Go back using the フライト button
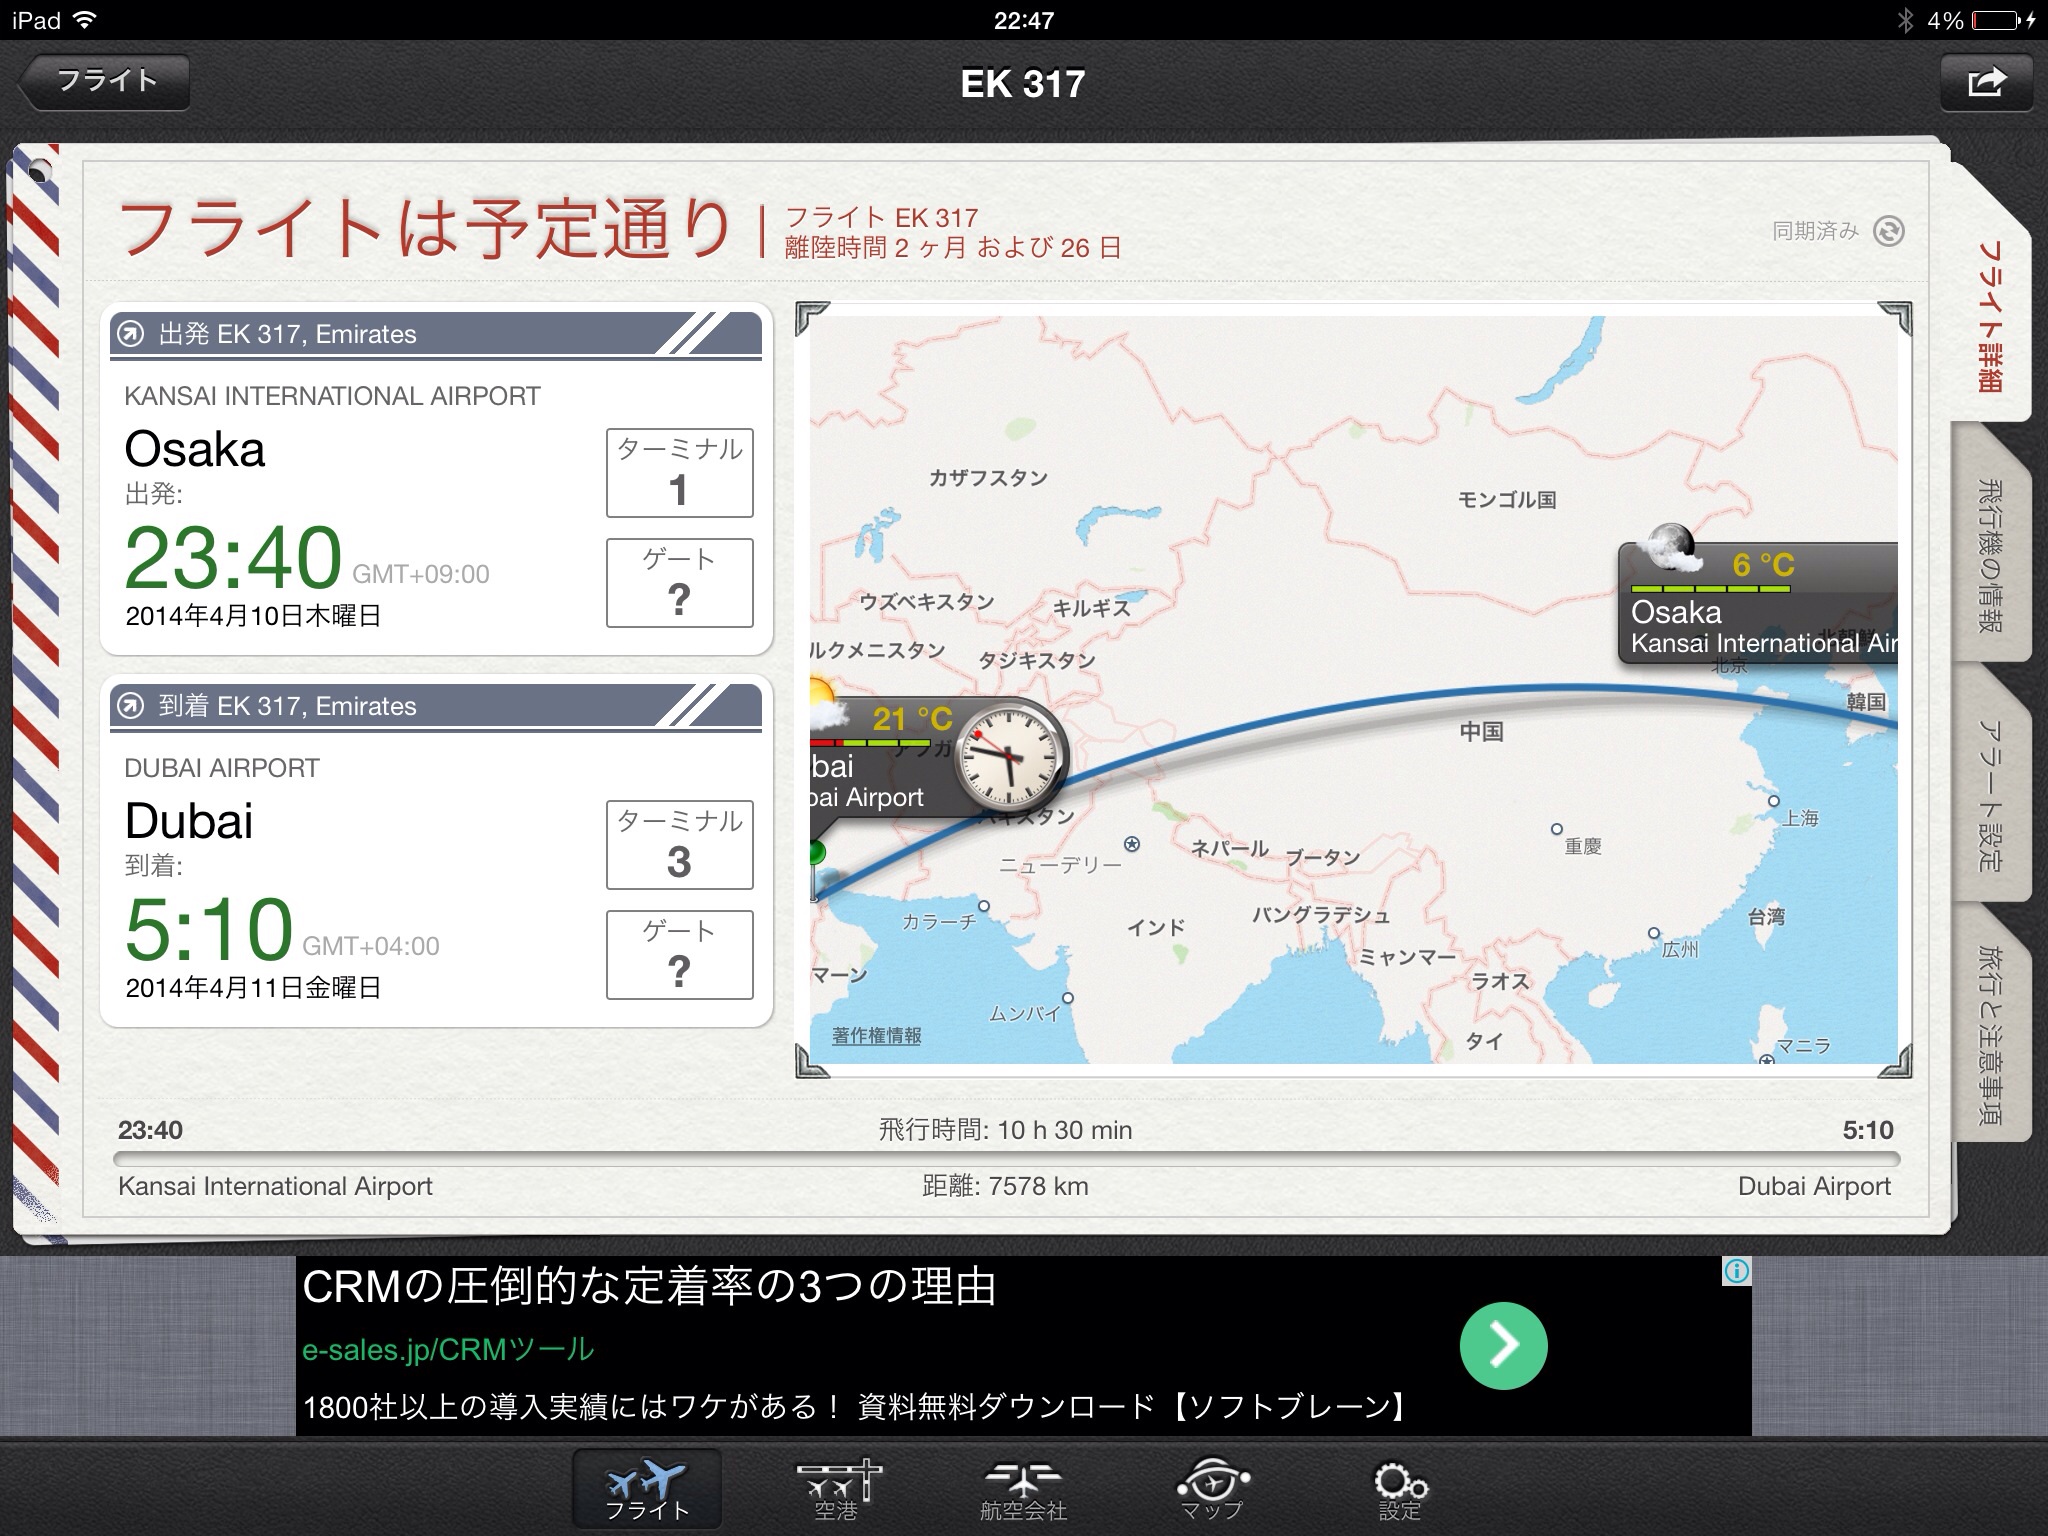The image size is (2048, 1536). pos(104,81)
